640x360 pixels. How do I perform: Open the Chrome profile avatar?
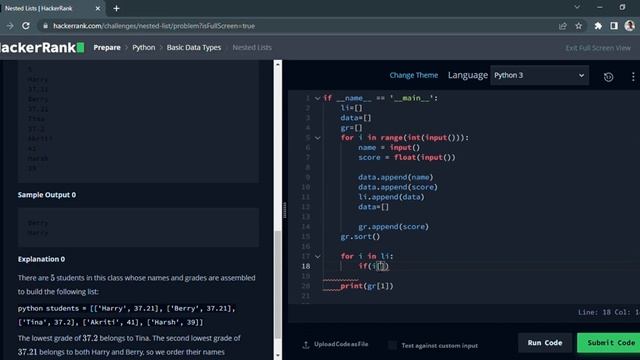pos(630,26)
